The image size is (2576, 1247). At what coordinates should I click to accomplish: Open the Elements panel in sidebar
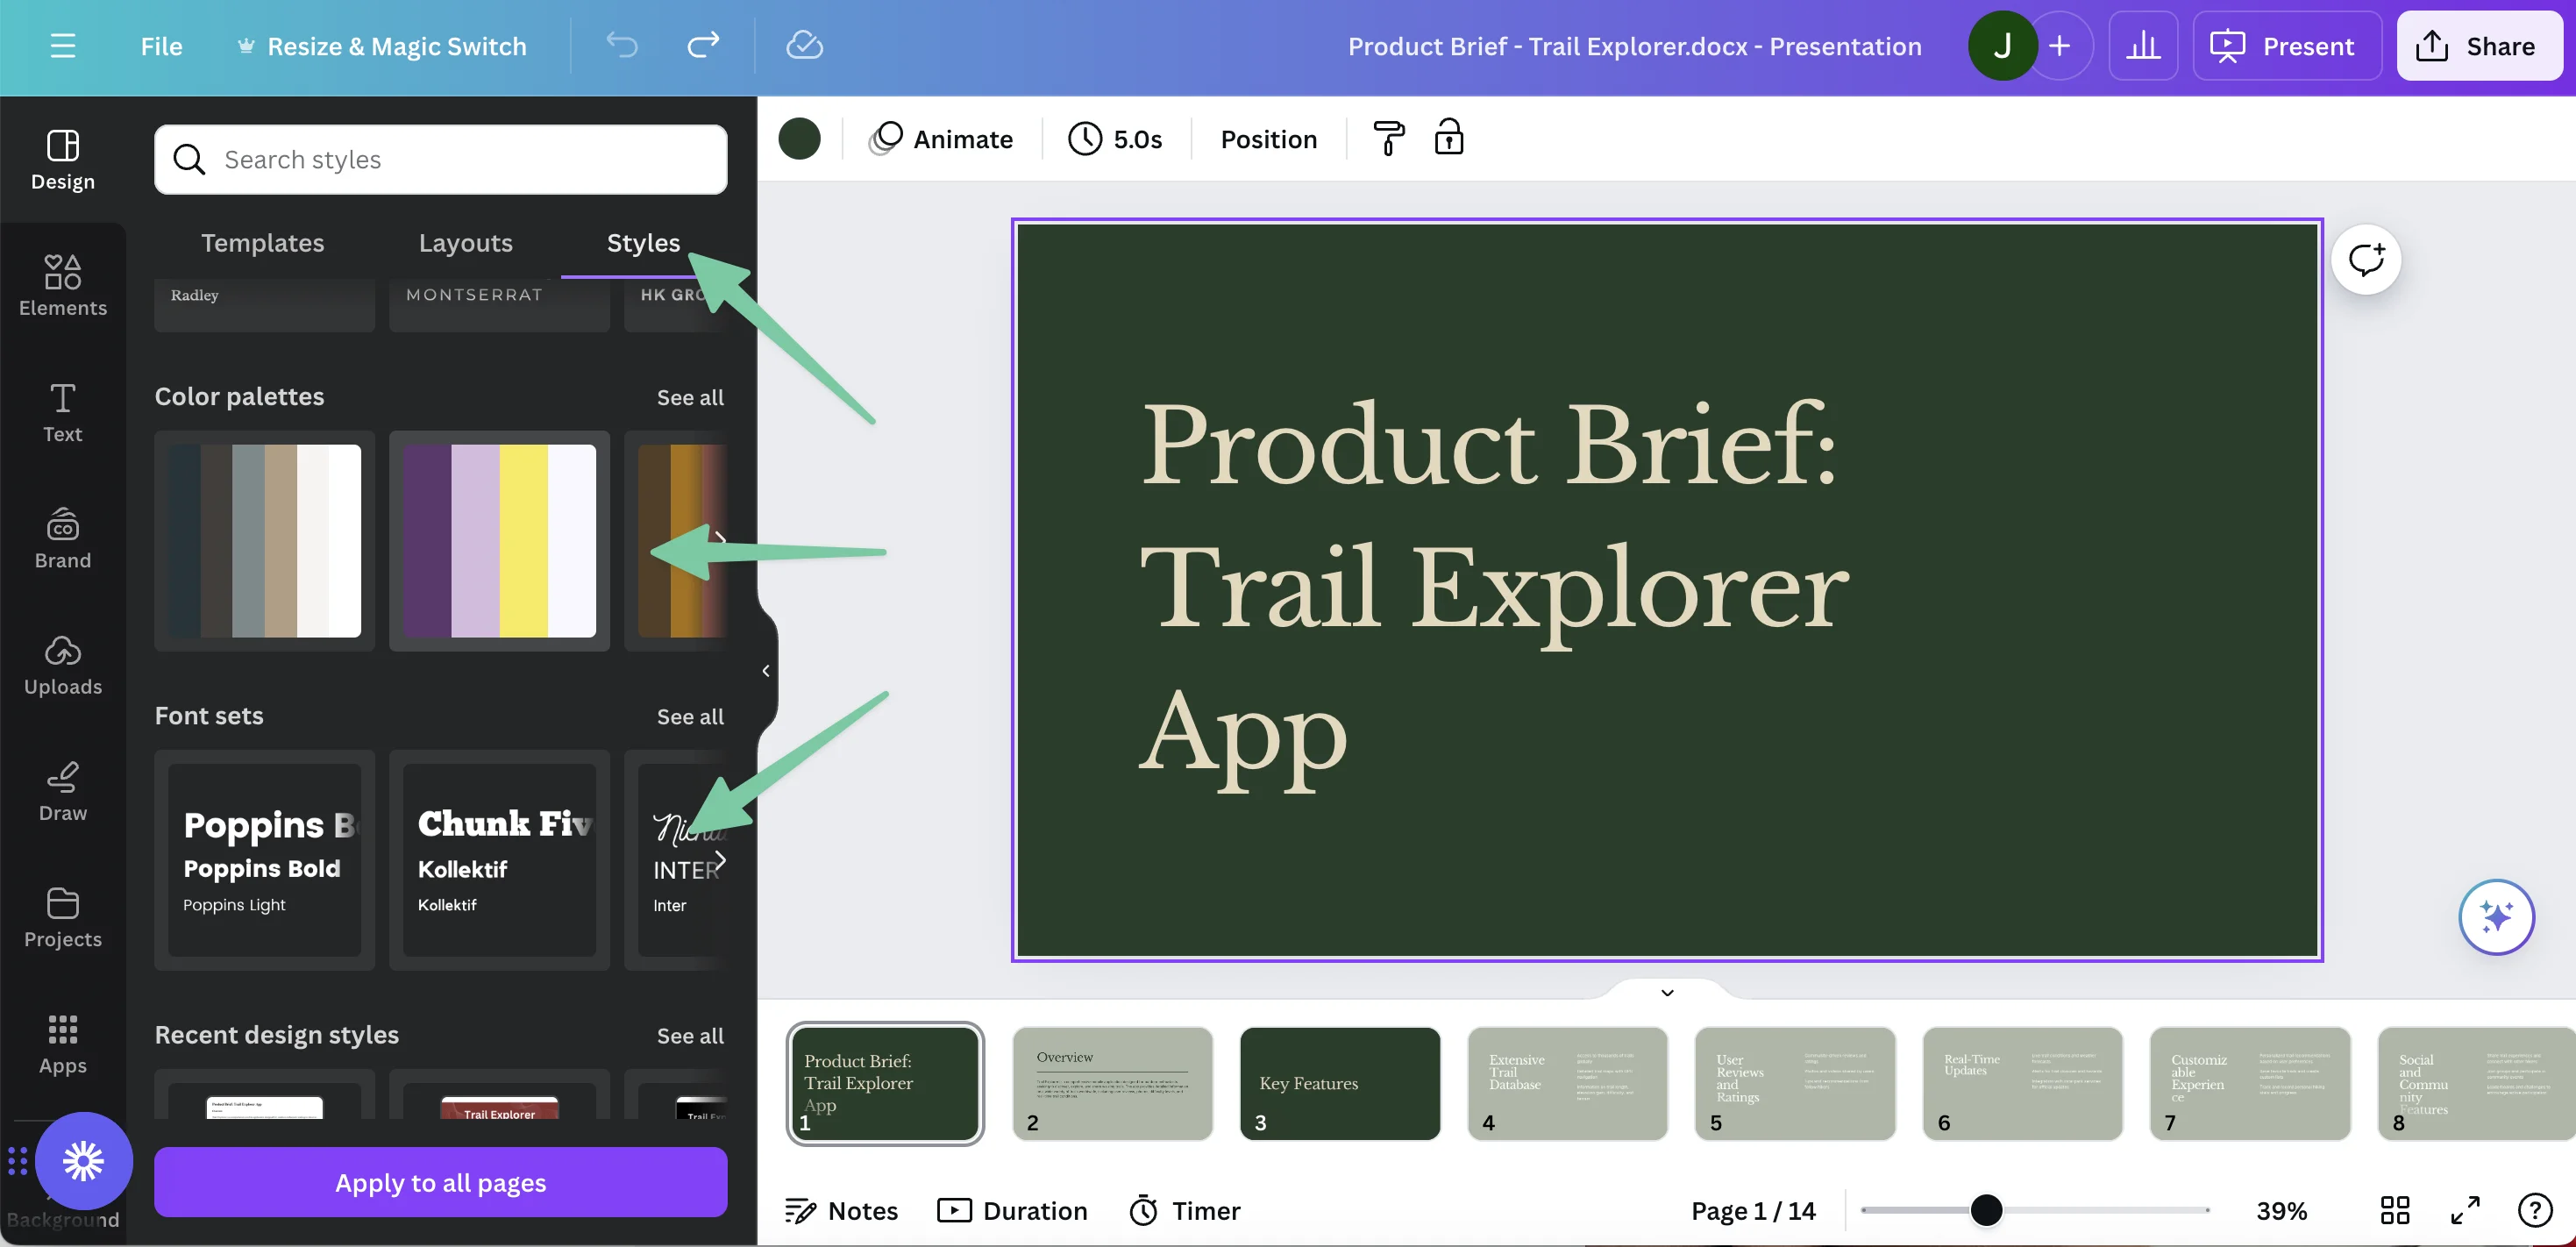coord(62,285)
